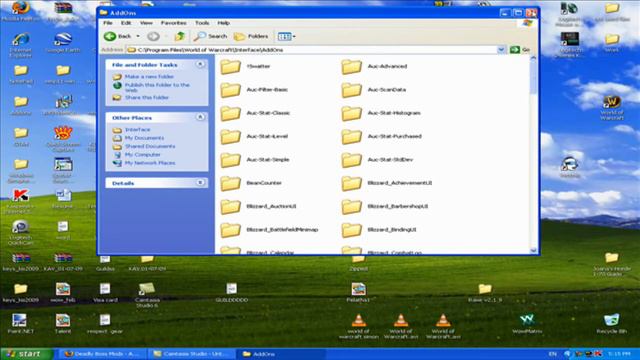
Task: Open Interface under Other Places
Action: [x=138, y=129]
